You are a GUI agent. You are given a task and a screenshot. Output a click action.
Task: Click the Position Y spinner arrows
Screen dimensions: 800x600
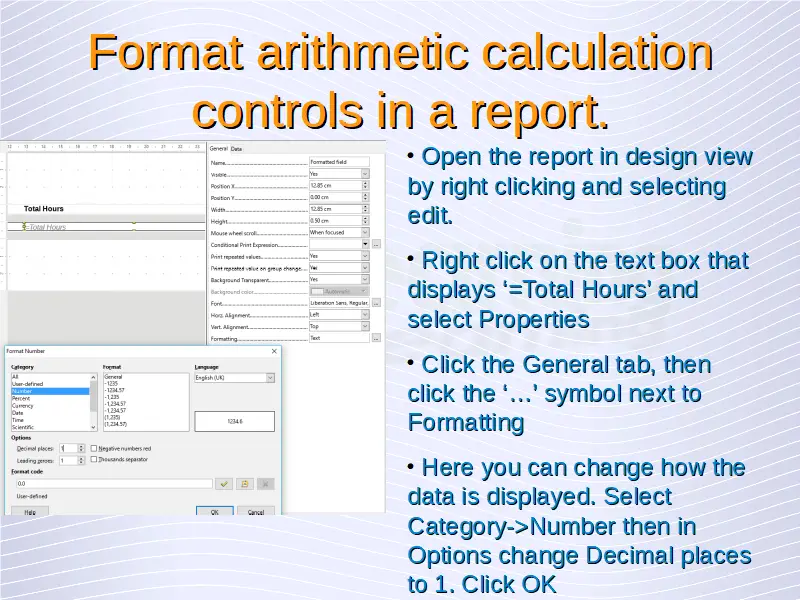(365, 197)
